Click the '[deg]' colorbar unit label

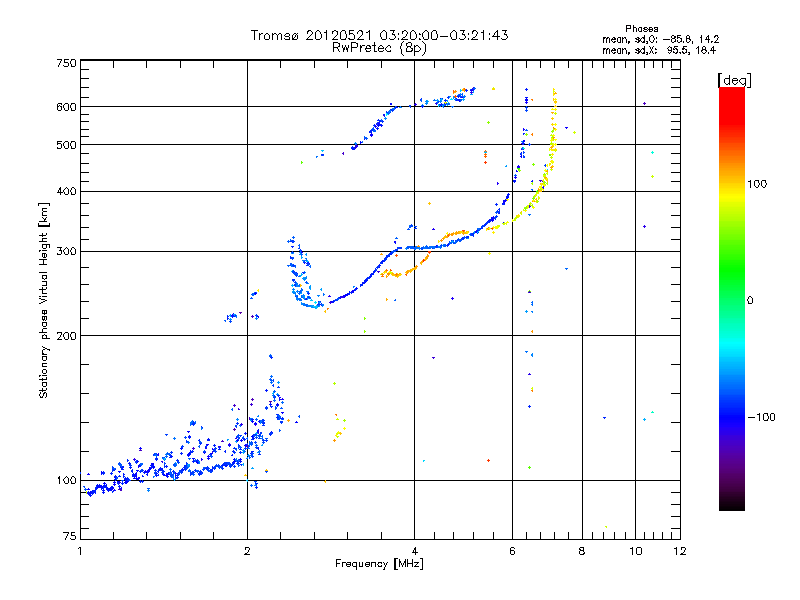click(735, 80)
